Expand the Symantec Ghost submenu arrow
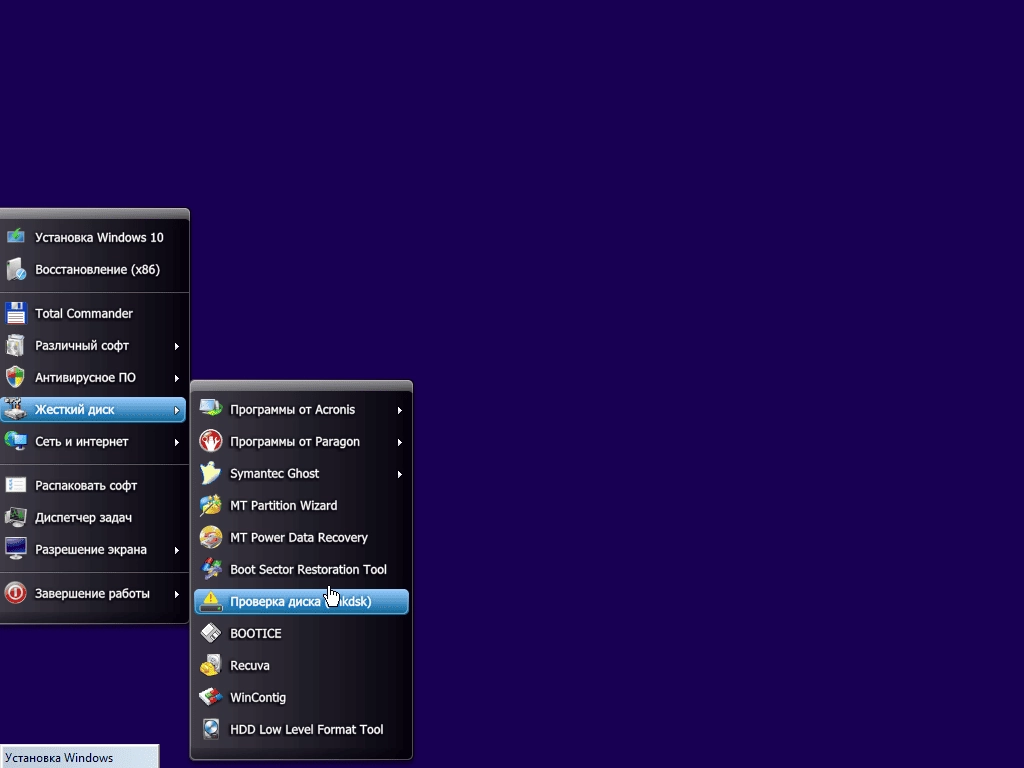1024x768 pixels. [x=400, y=473]
